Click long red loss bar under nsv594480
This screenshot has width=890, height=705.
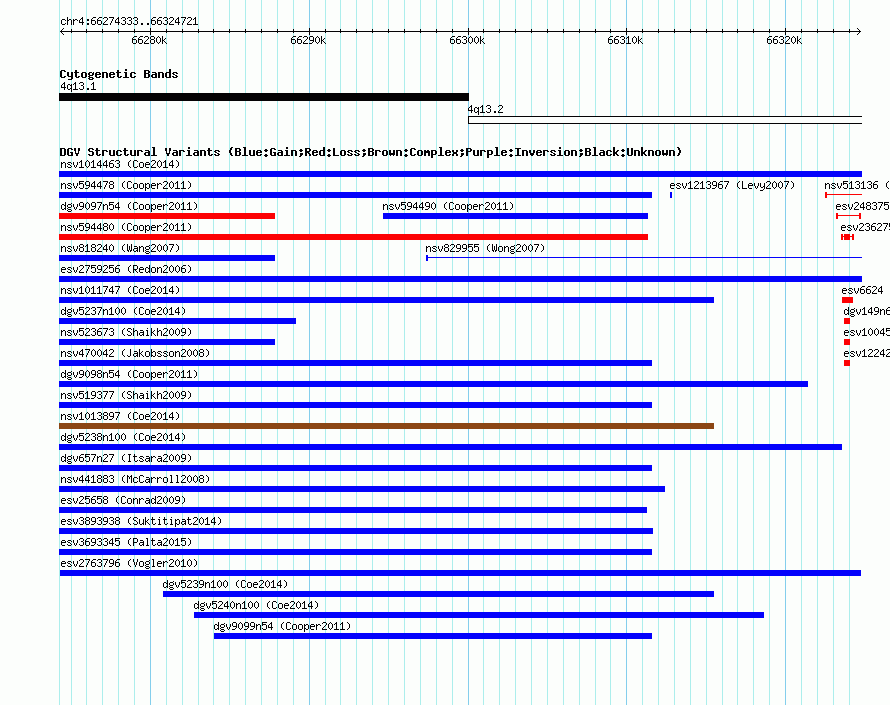pos(354,237)
